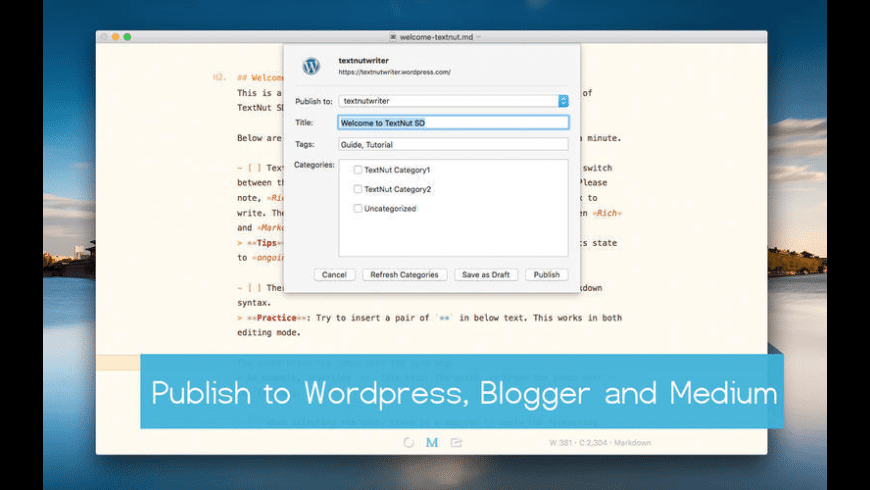This screenshot has width=870, height=490.
Task: Check the TextNut Category1 checkbox
Action: pyautogui.click(x=358, y=170)
